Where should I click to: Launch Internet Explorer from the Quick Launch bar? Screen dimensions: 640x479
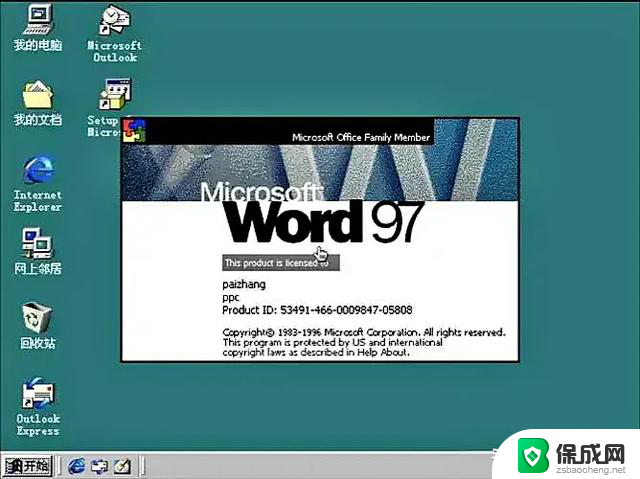pyautogui.click(x=77, y=466)
